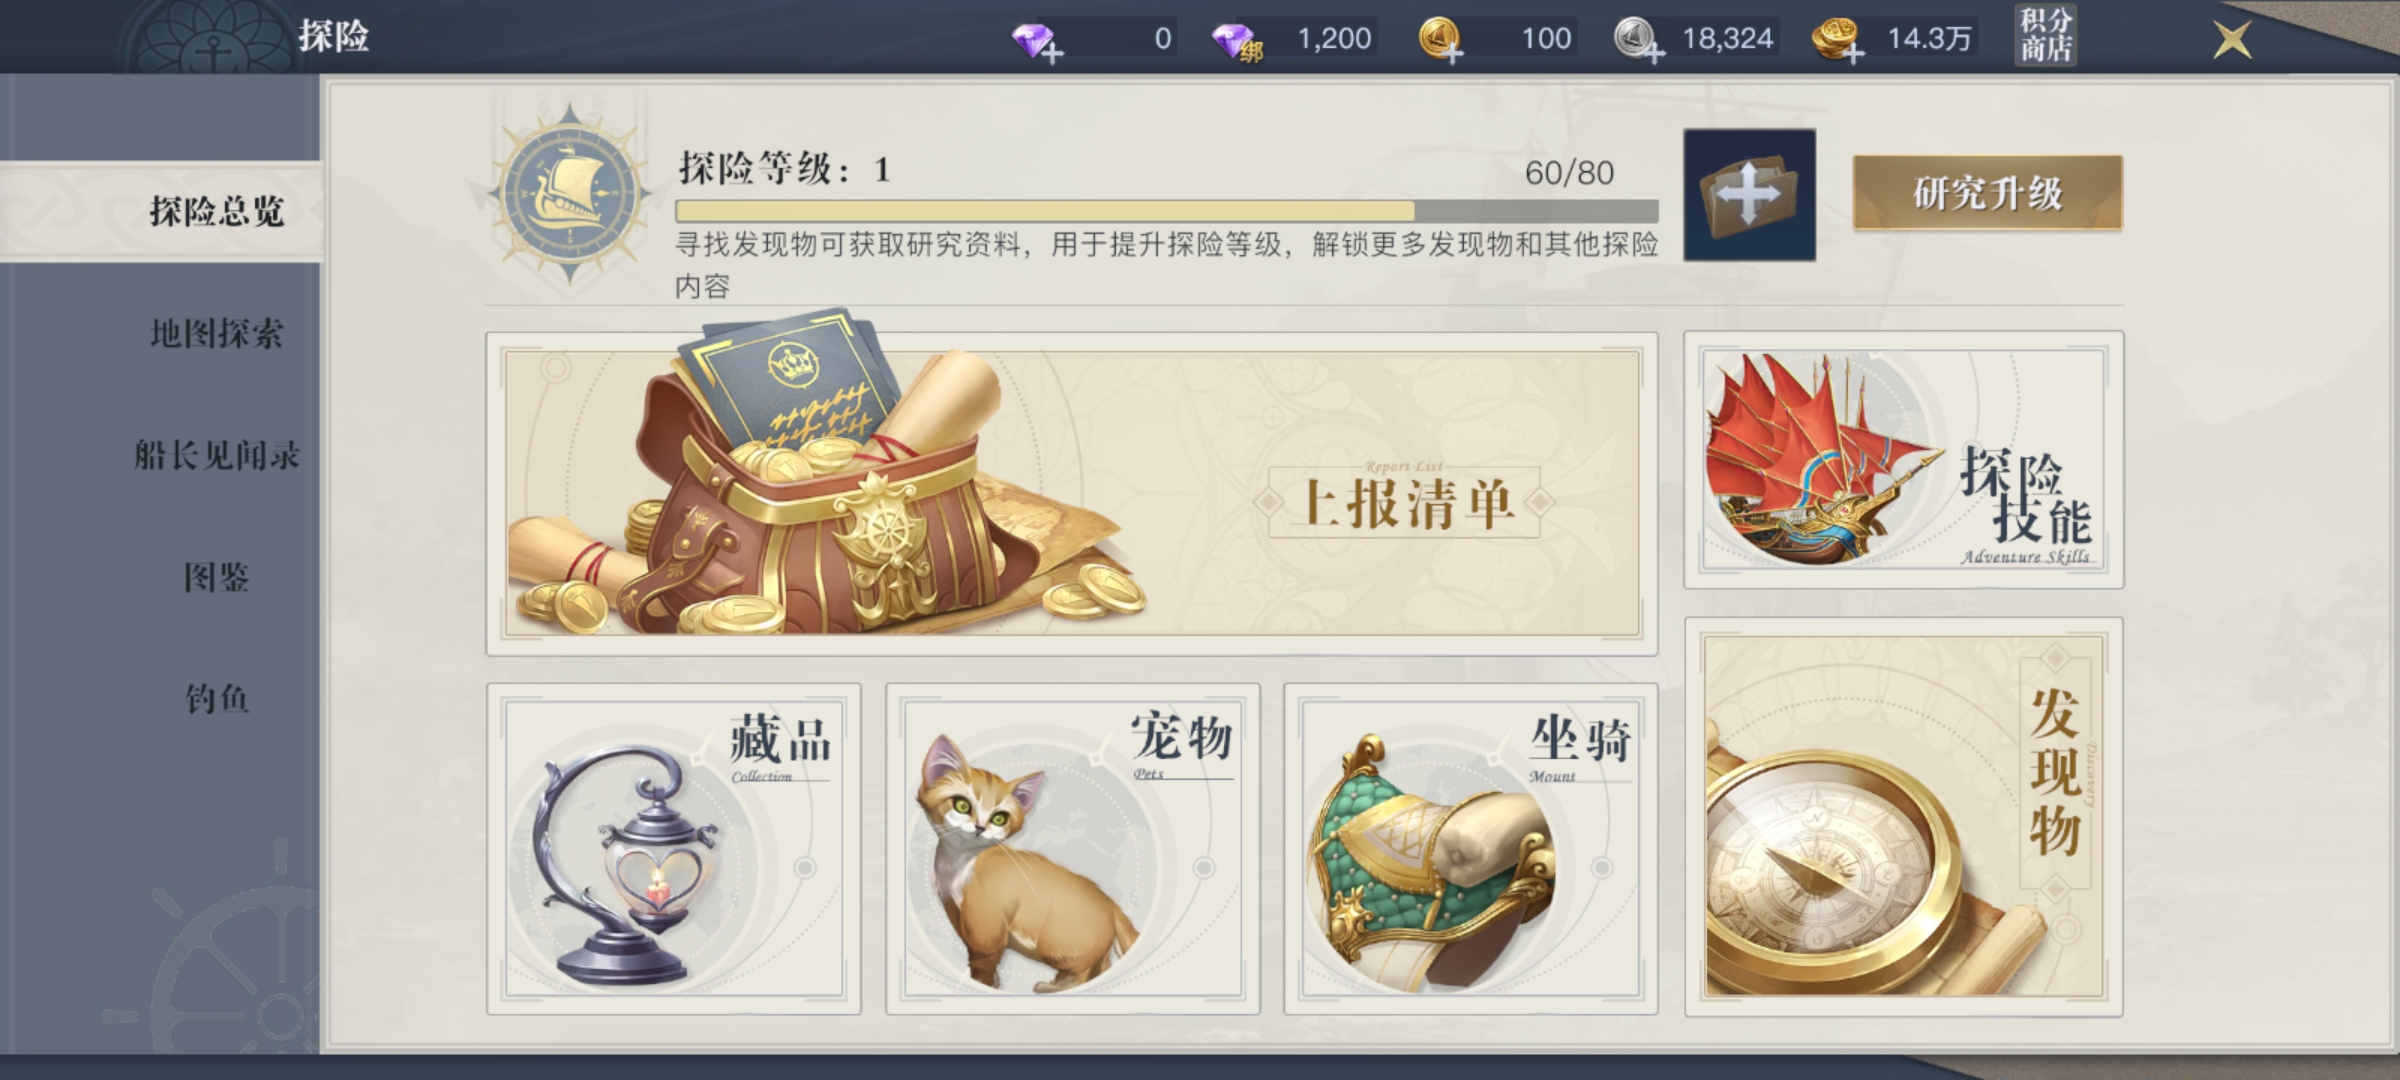This screenshot has width=2400, height=1080.
Task: Open the 船长见闻录 tab
Action: coord(216,456)
